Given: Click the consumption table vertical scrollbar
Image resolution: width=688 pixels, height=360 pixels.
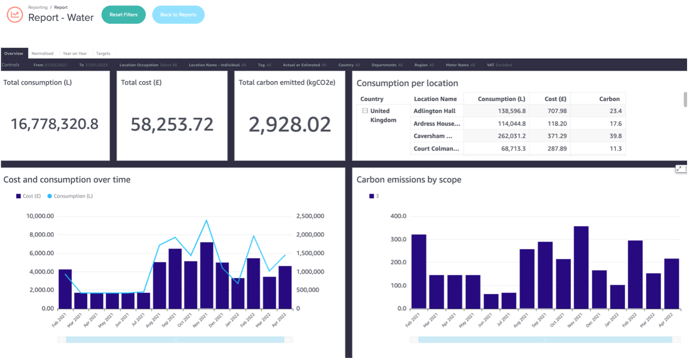Looking at the screenshot, I should [685, 100].
